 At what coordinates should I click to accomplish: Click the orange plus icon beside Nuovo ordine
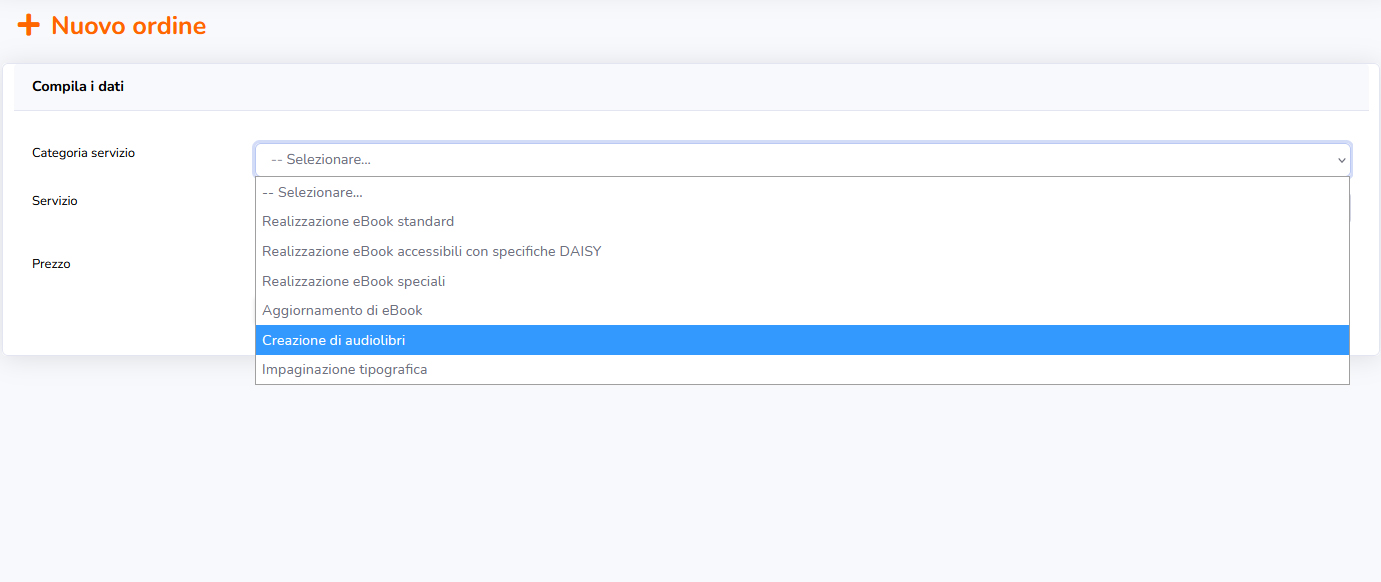click(x=29, y=25)
